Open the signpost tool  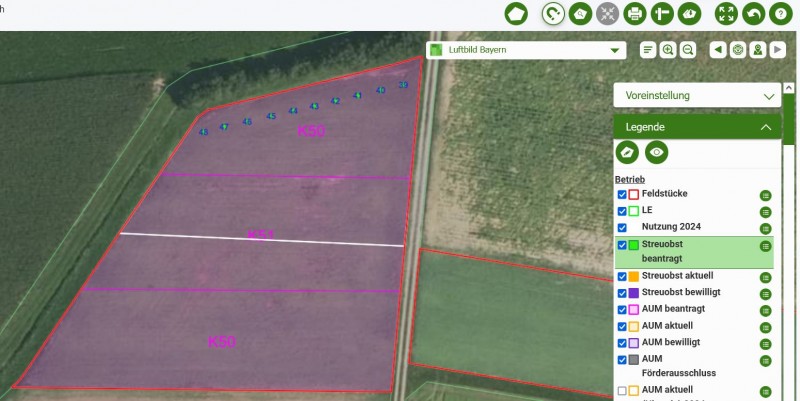[661, 14]
